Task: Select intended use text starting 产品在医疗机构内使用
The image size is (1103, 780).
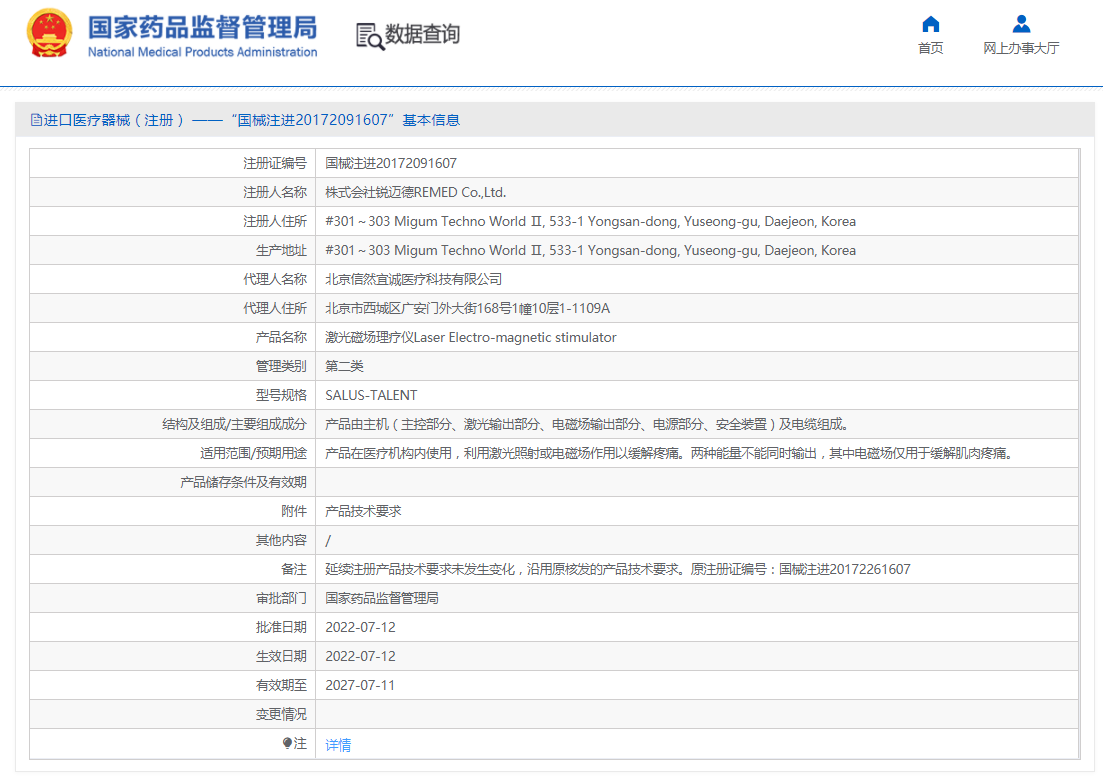Action: pyautogui.click(x=672, y=454)
